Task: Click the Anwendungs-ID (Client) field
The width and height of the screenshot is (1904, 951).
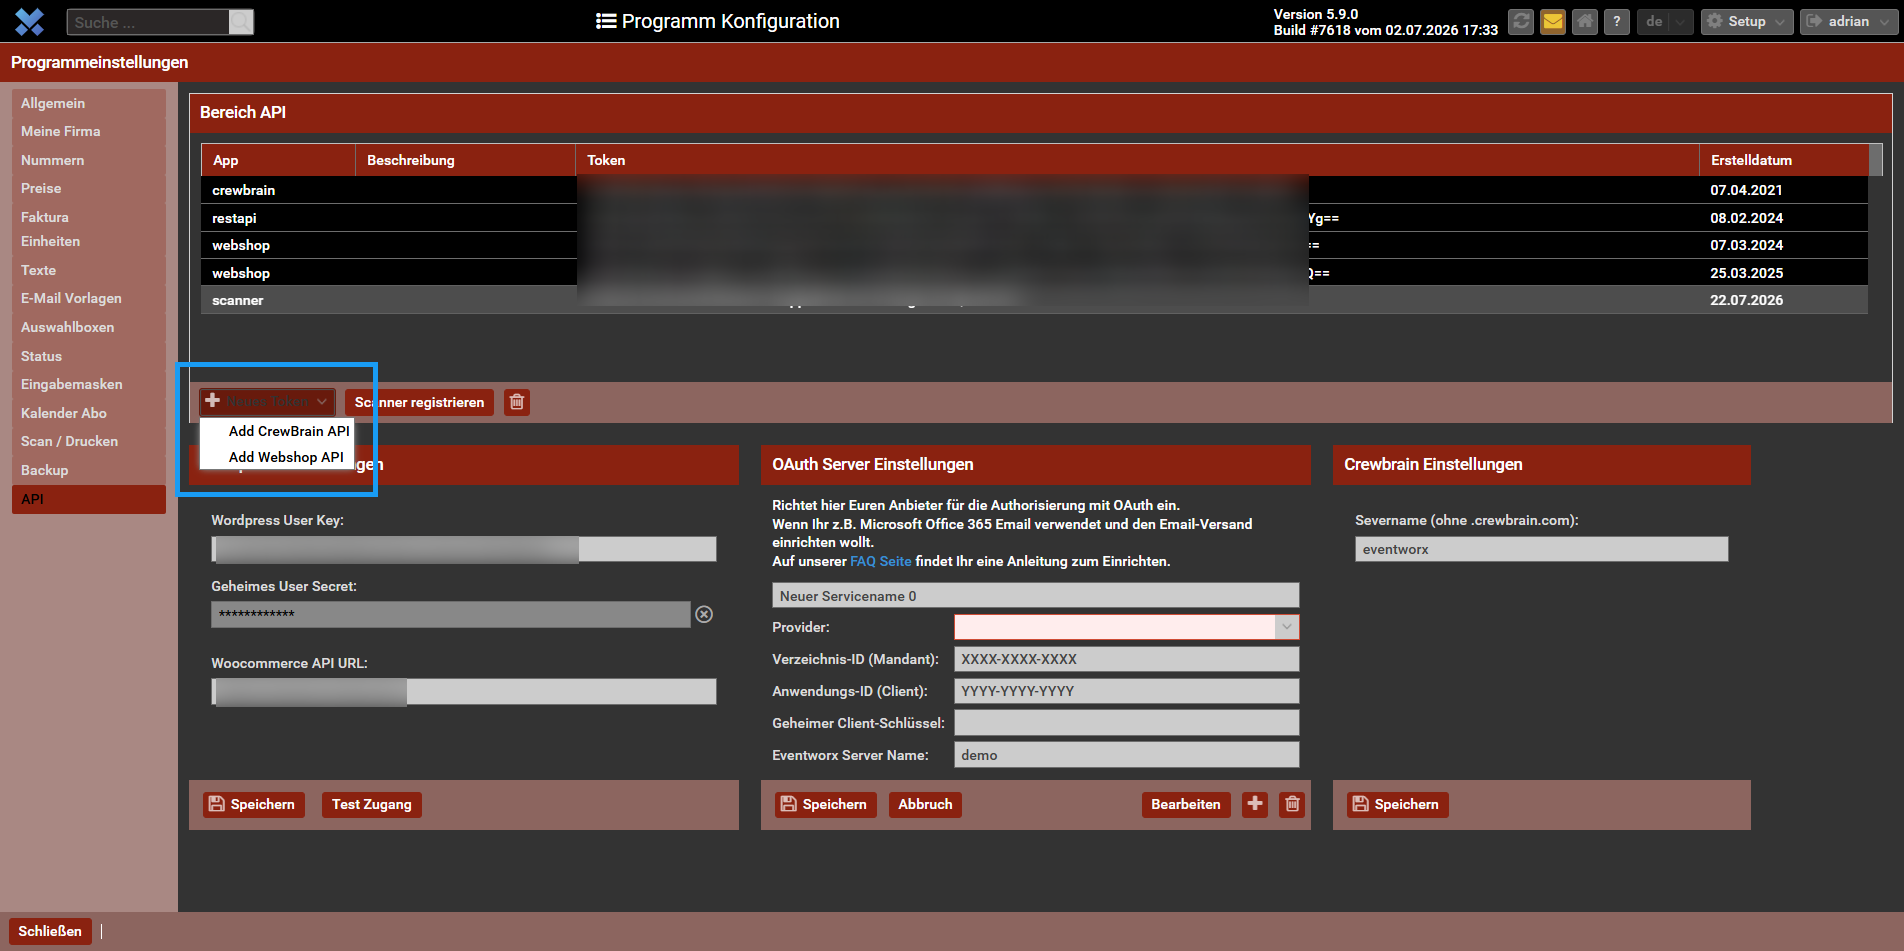Action: click(1126, 691)
